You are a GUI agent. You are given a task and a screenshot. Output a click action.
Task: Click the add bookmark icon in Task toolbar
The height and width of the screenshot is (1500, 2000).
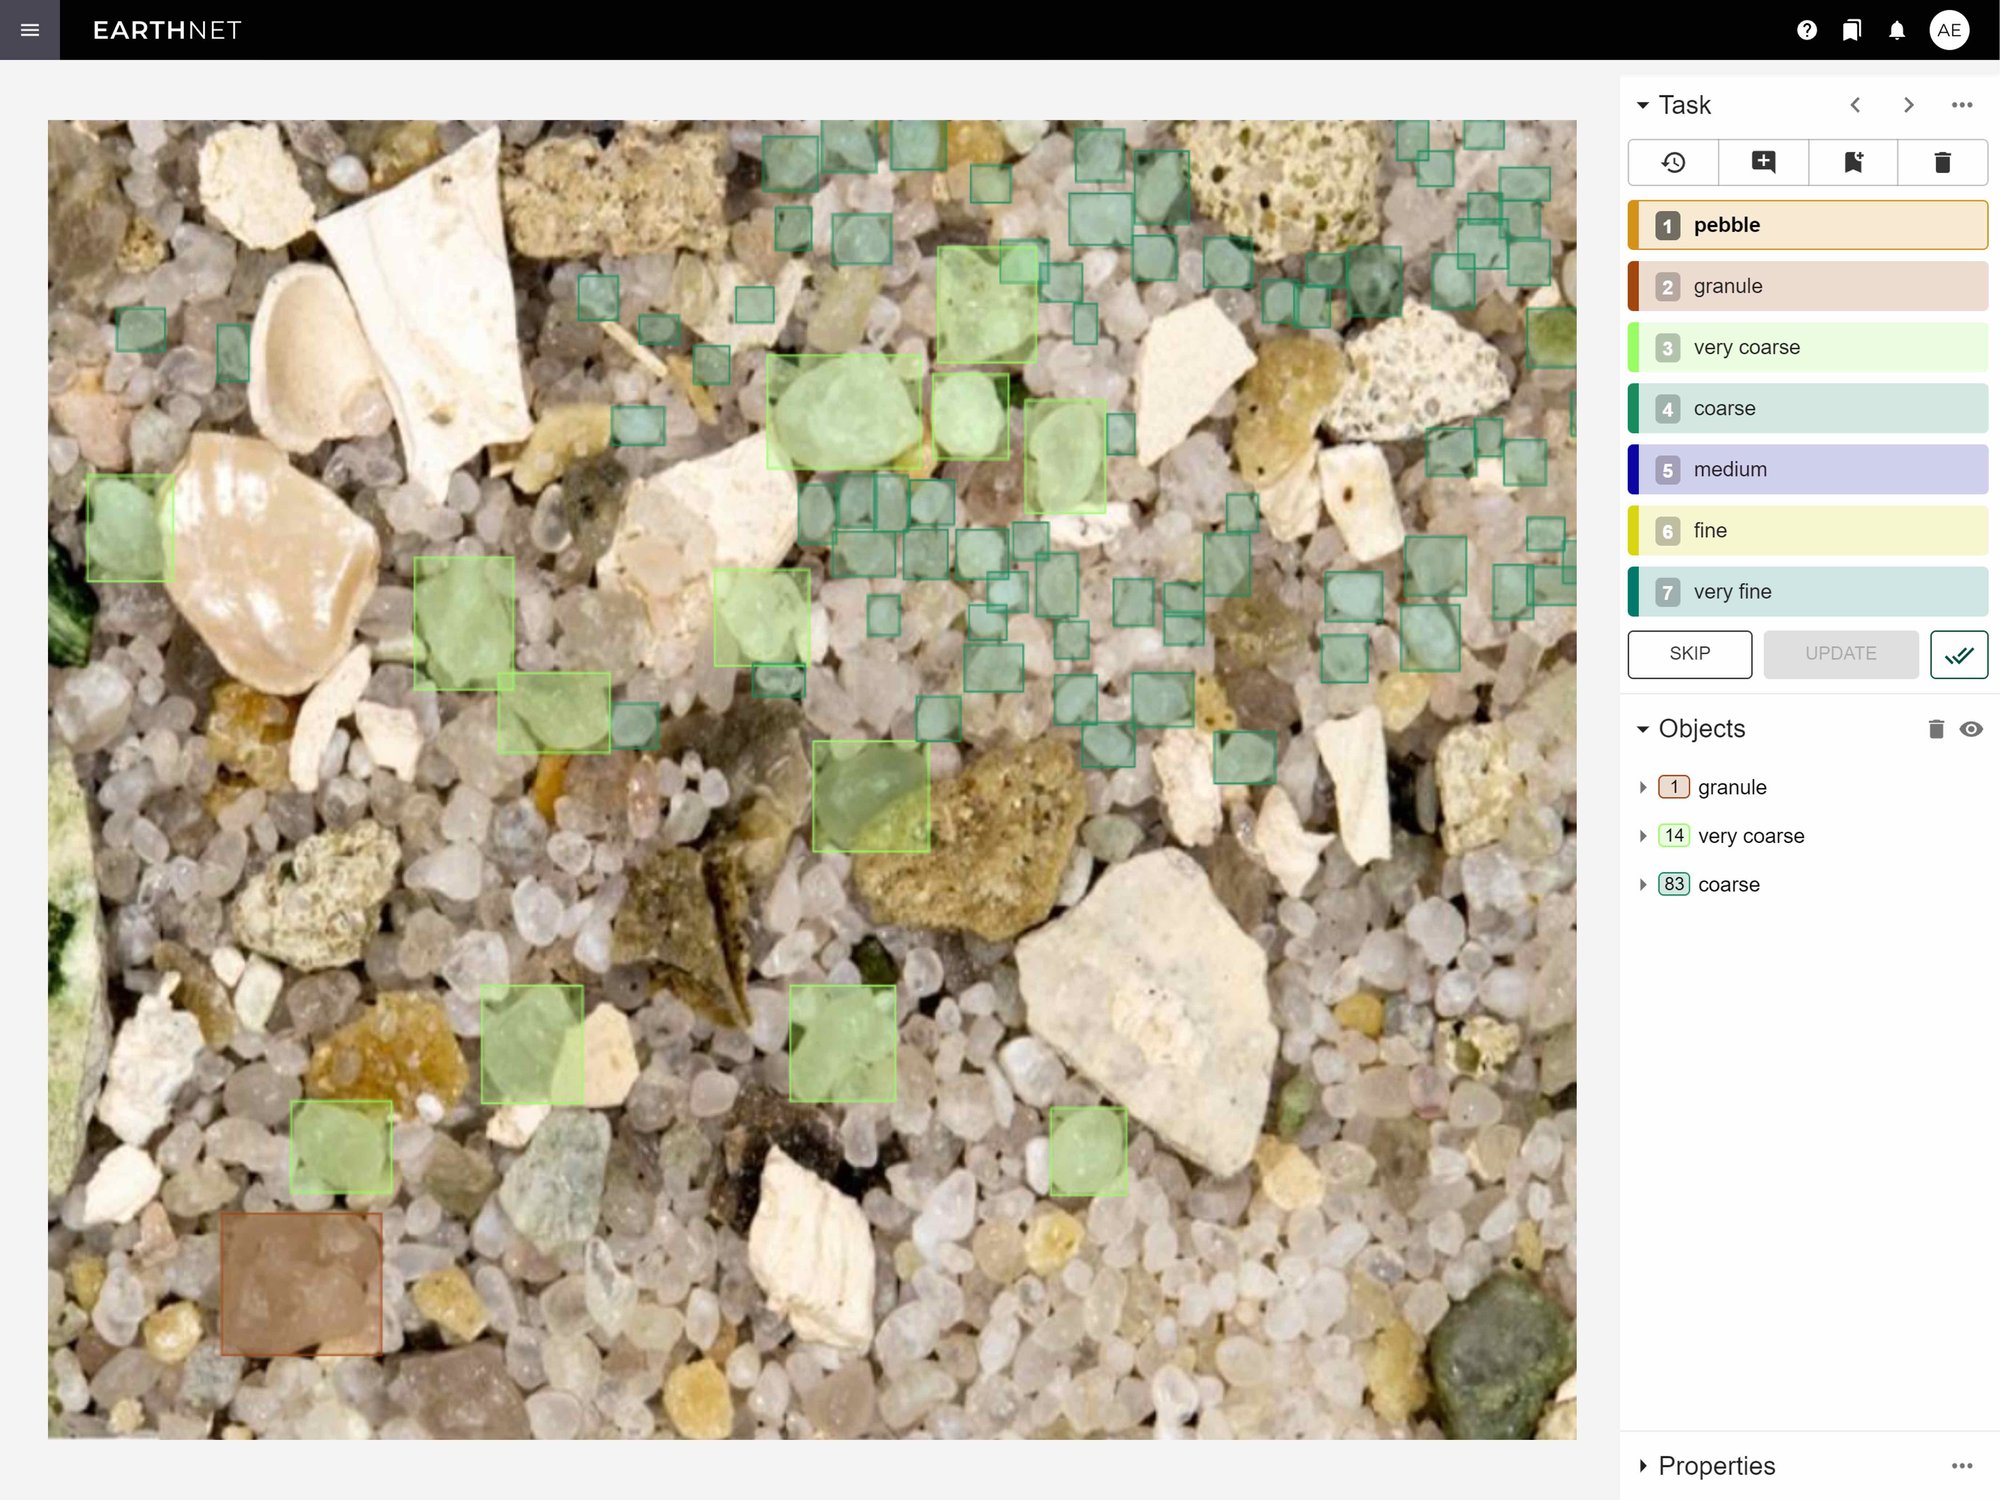point(1853,162)
